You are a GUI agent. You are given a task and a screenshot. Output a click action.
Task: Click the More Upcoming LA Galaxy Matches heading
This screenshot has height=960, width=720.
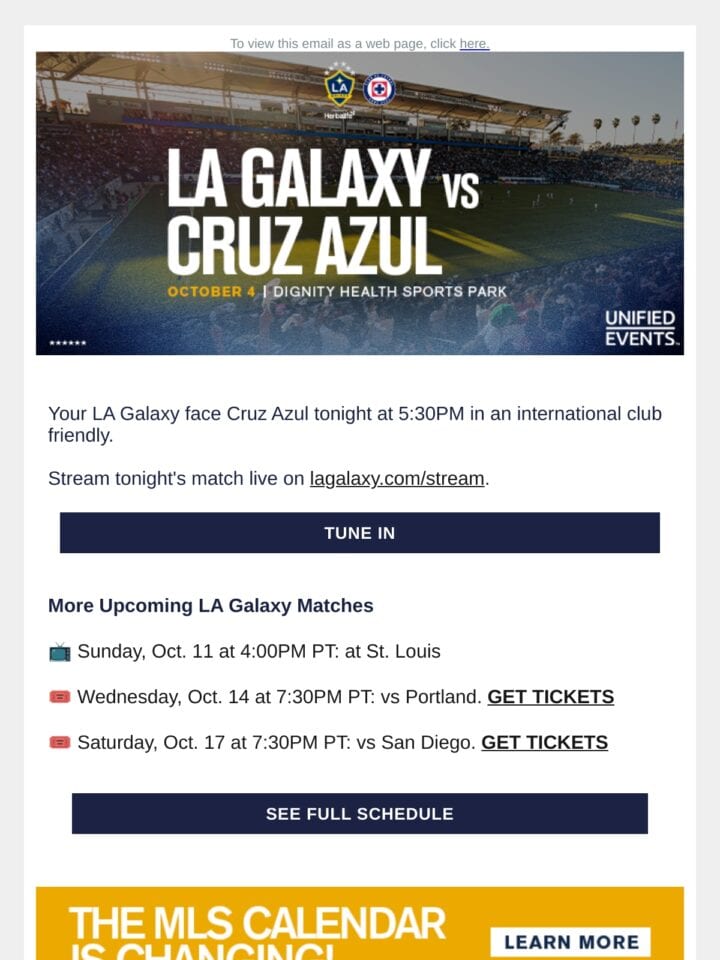pos(211,606)
